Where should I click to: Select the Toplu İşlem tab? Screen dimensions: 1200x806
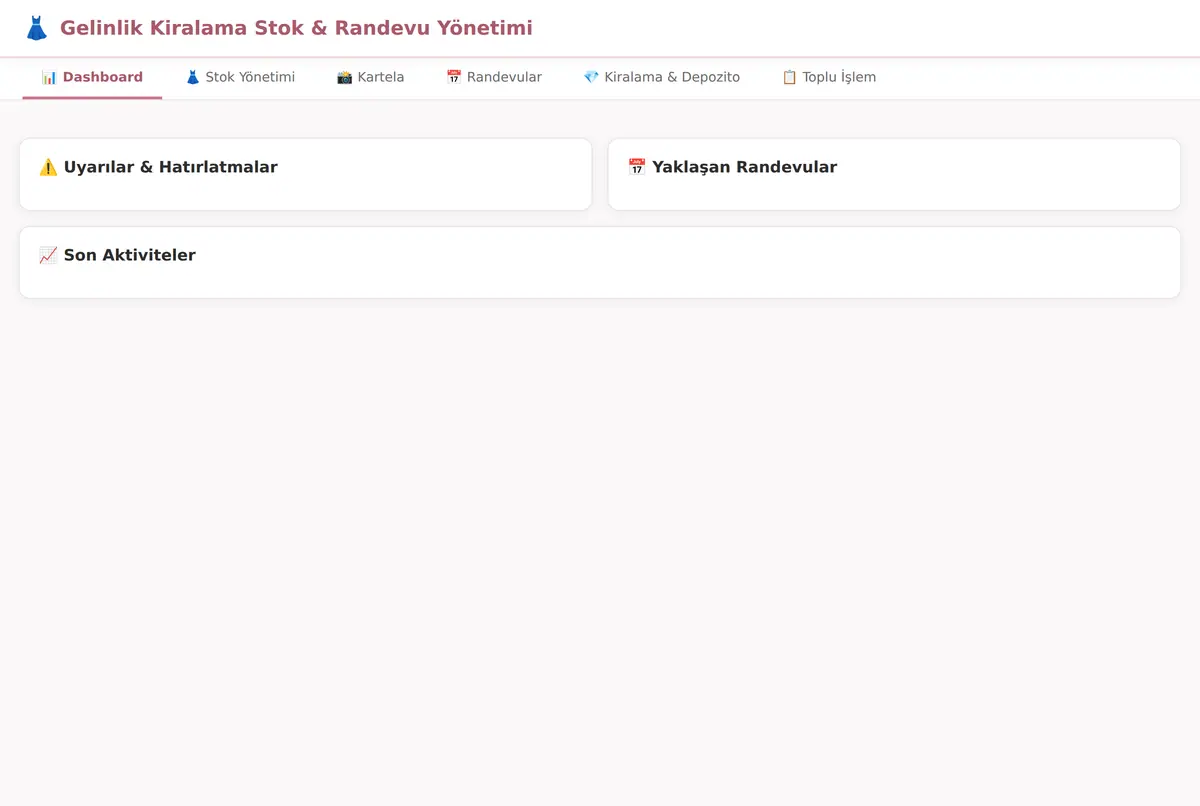(829, 77)
